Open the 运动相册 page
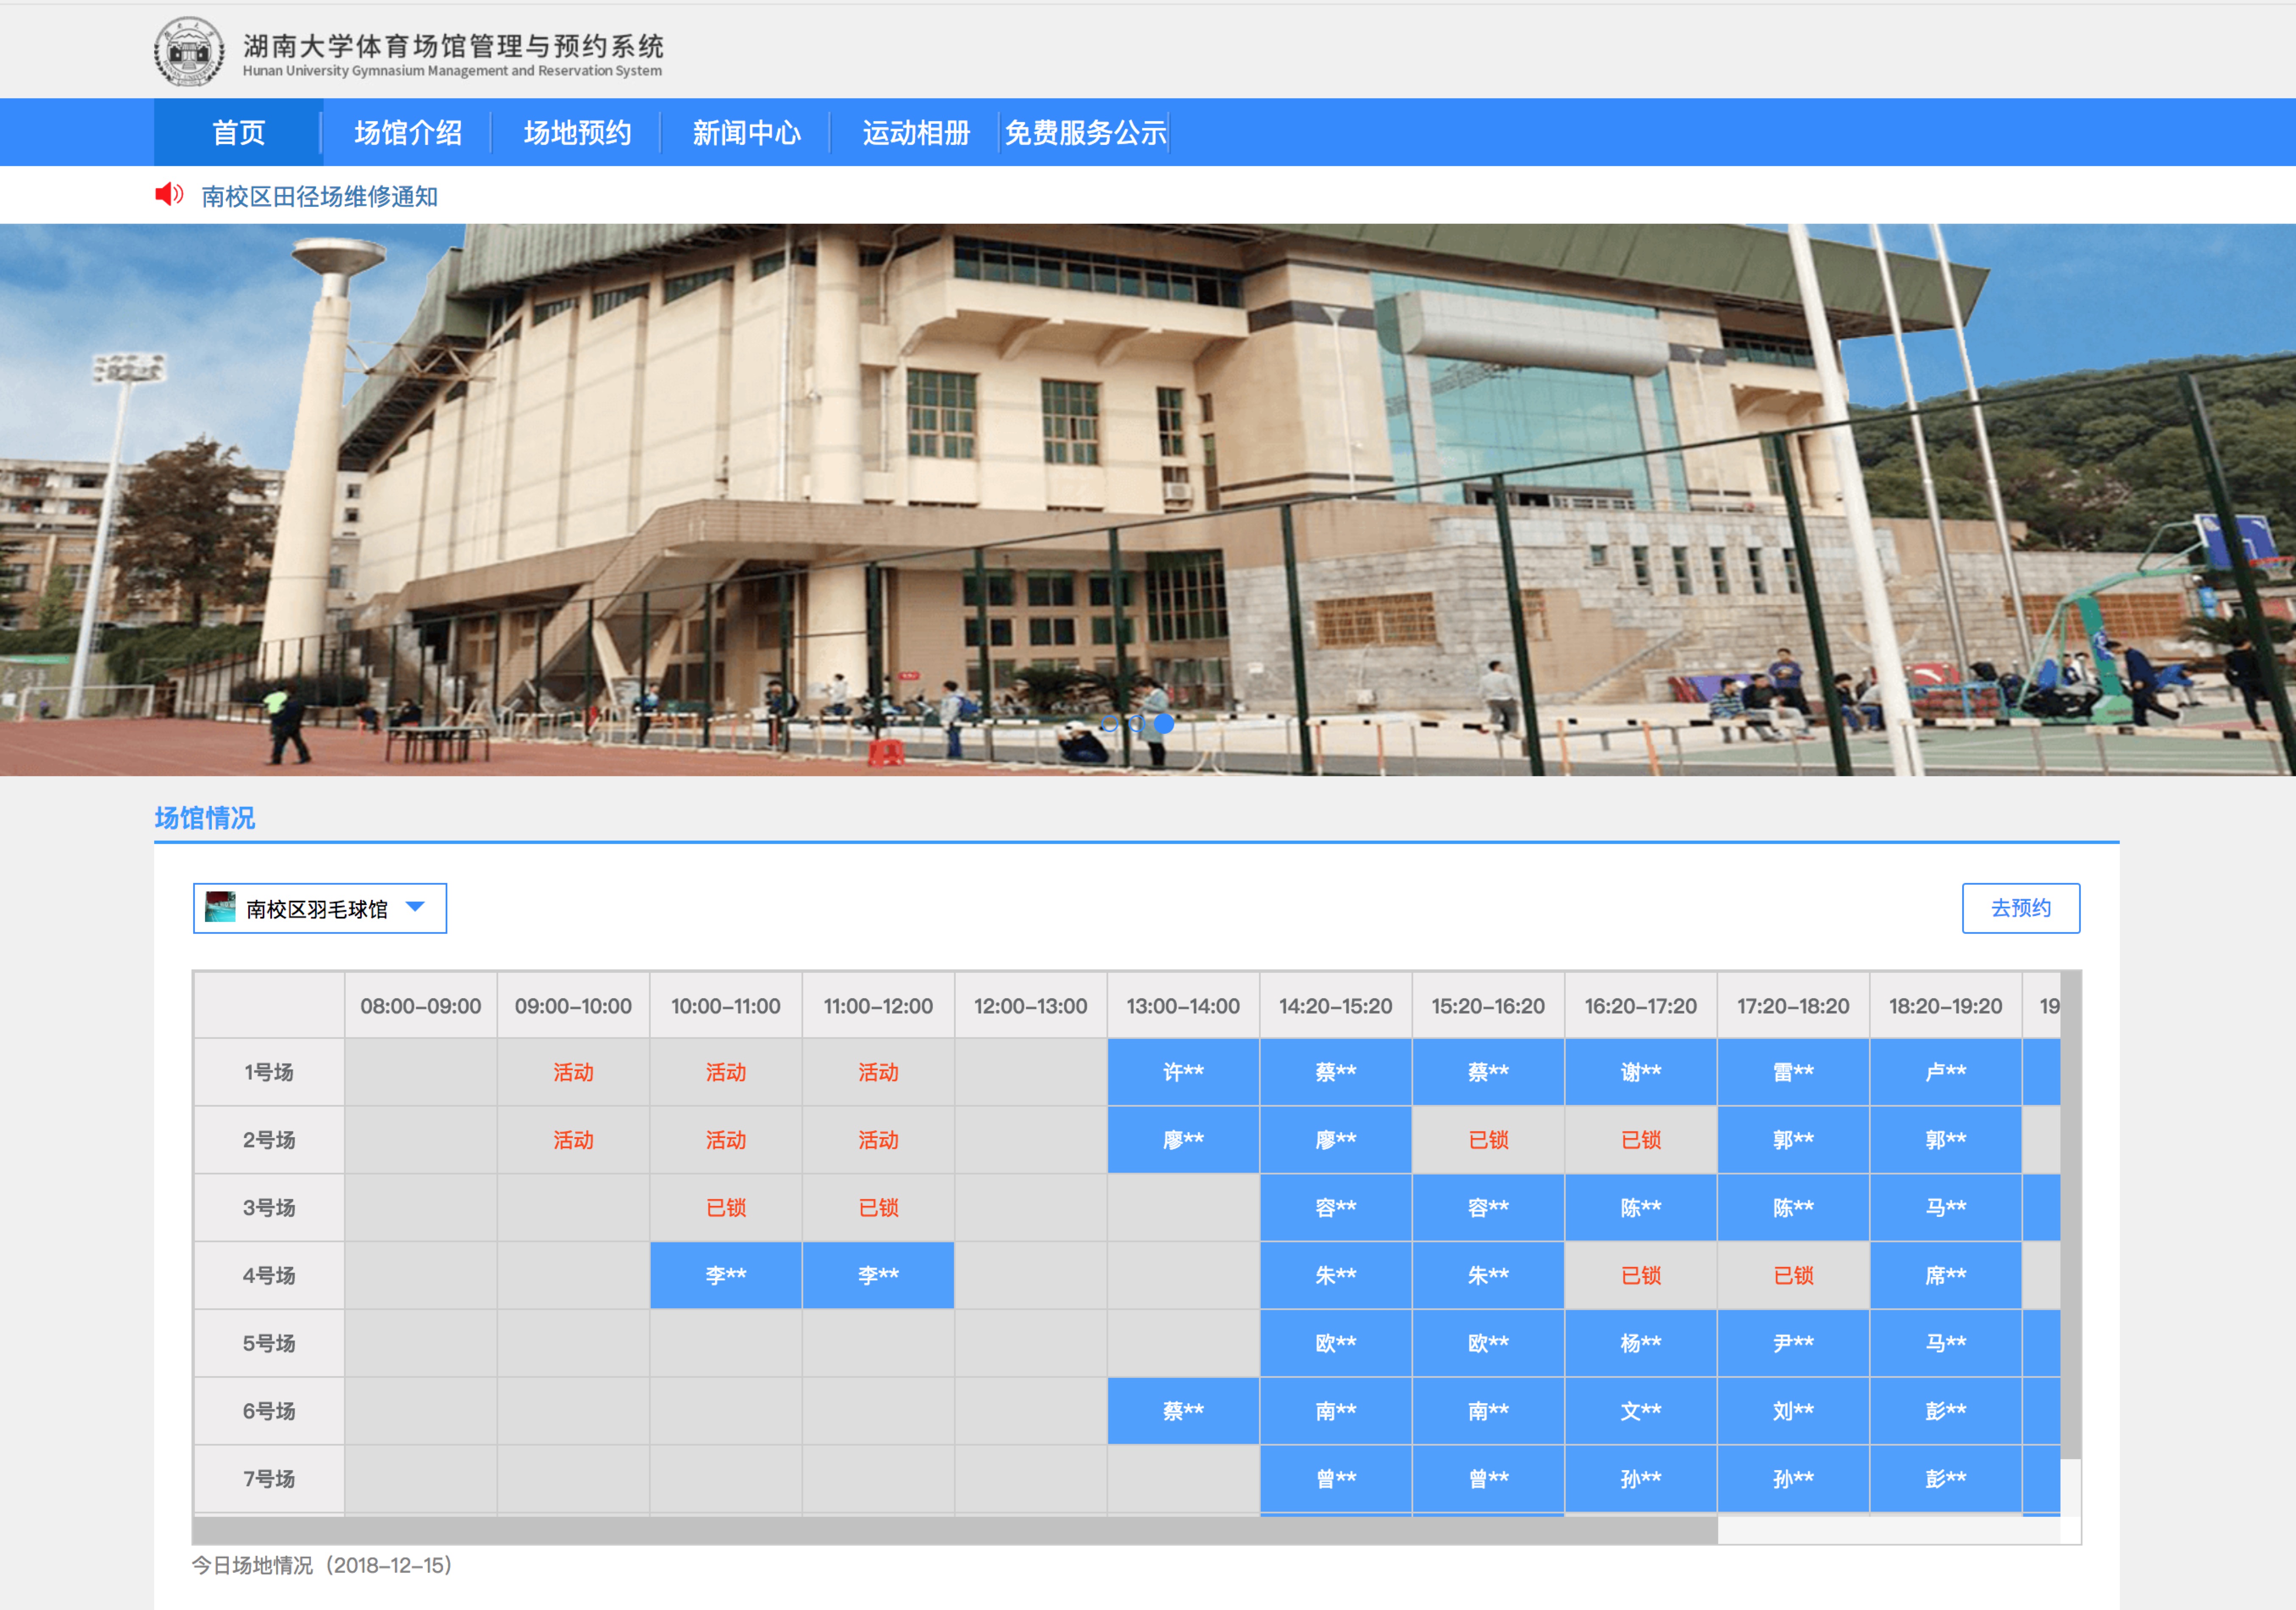The image size is (2296, 1610). click(915, 133)
